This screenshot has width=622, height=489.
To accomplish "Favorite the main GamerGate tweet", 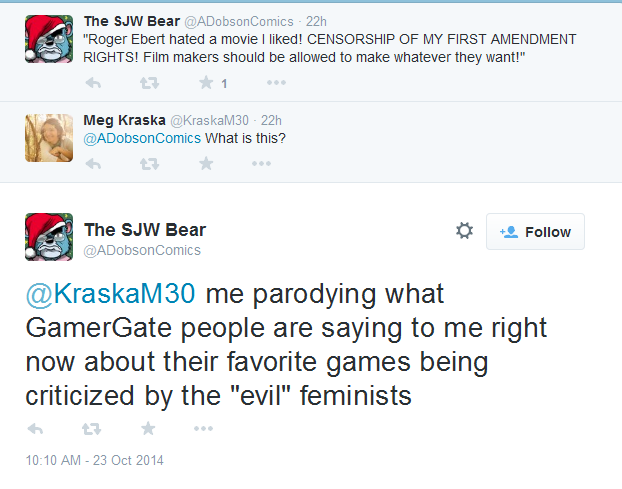I will (148, 428).
